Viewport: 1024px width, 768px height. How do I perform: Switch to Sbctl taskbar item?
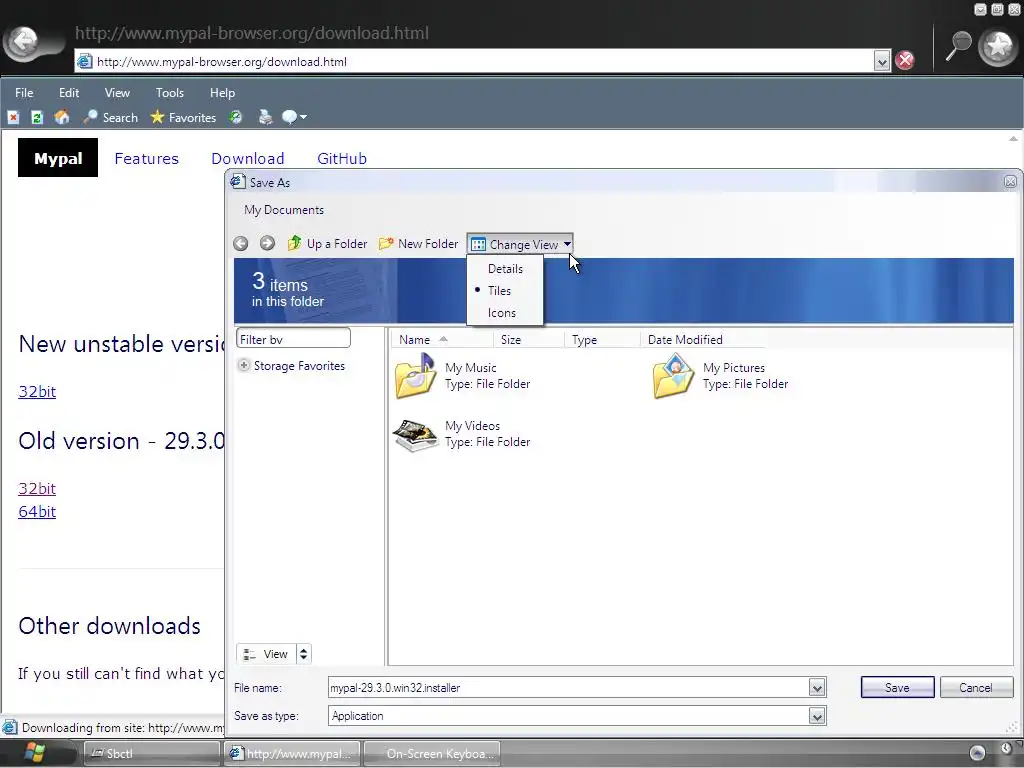point(152,754)
